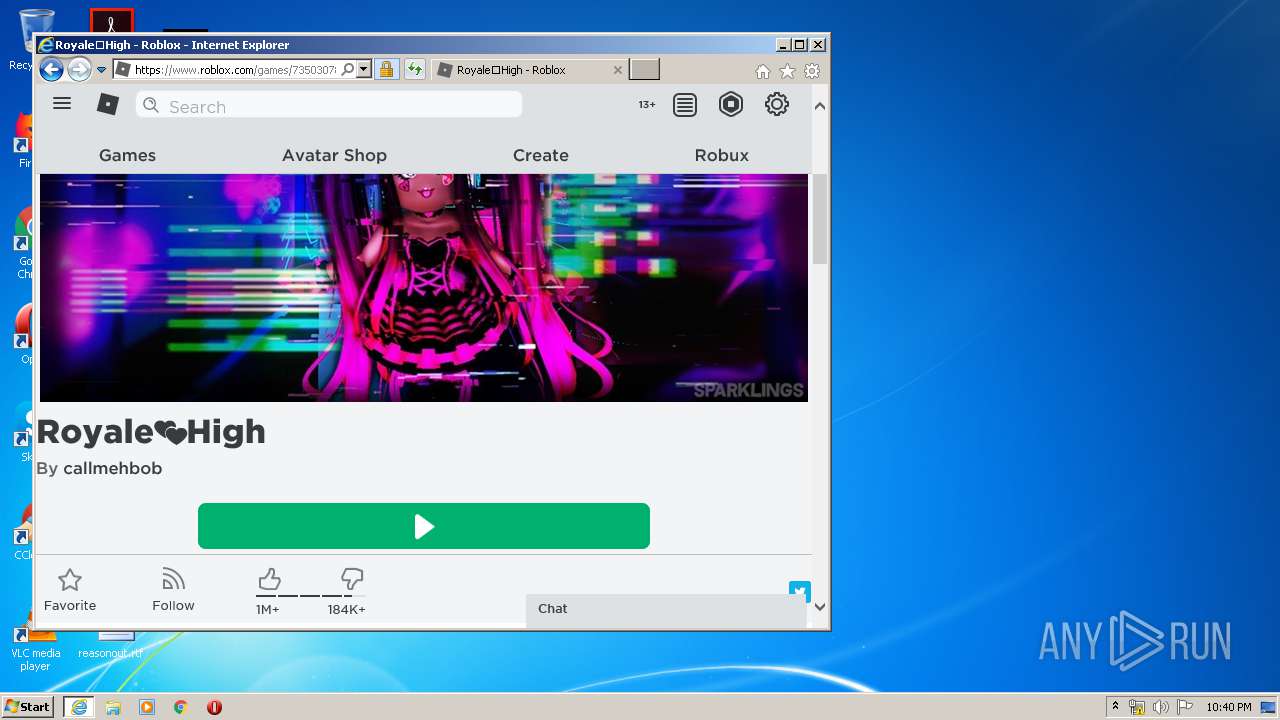Go forward in Internet Explorer
Image resolution: width=1280 pixels, height=720 pixels.
pyautogui.click(x=79, y=69)
